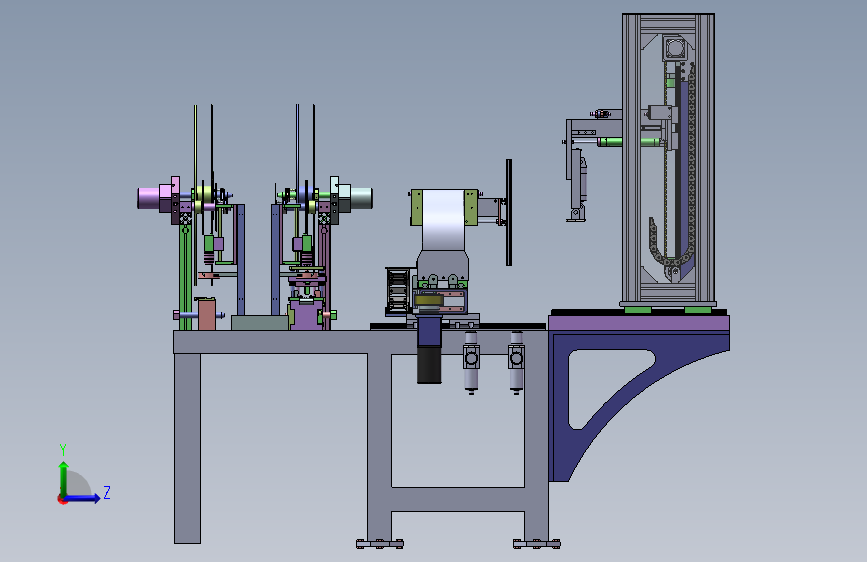This screenshot has width=867, height=562.
Task: Select the right air filter regulator under table
Action: click(x=516, y=362)
